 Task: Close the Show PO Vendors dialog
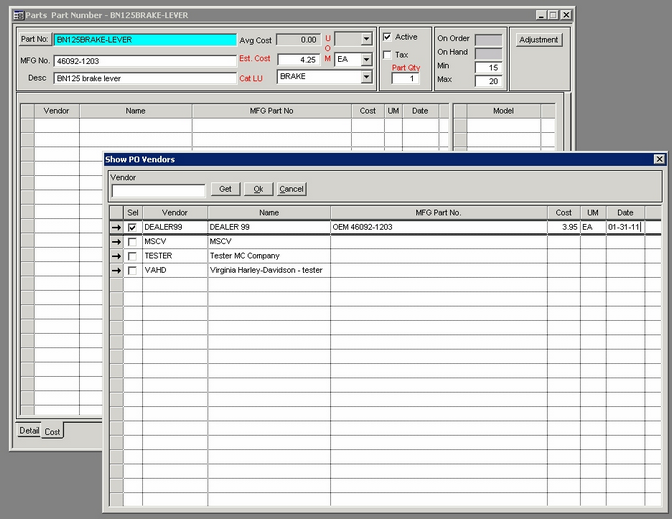pyautogui.click(x=659, y=159)
